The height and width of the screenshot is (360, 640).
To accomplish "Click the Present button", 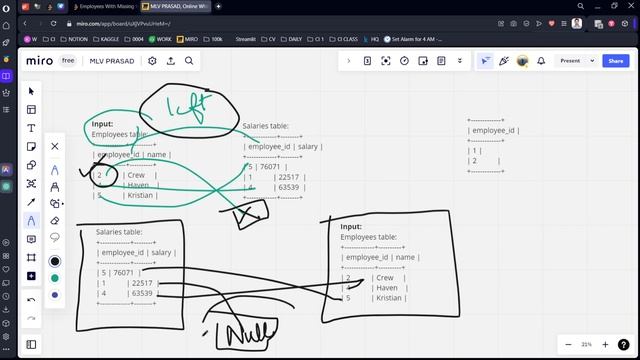I will pyautogui.click(x=570, y=61).
